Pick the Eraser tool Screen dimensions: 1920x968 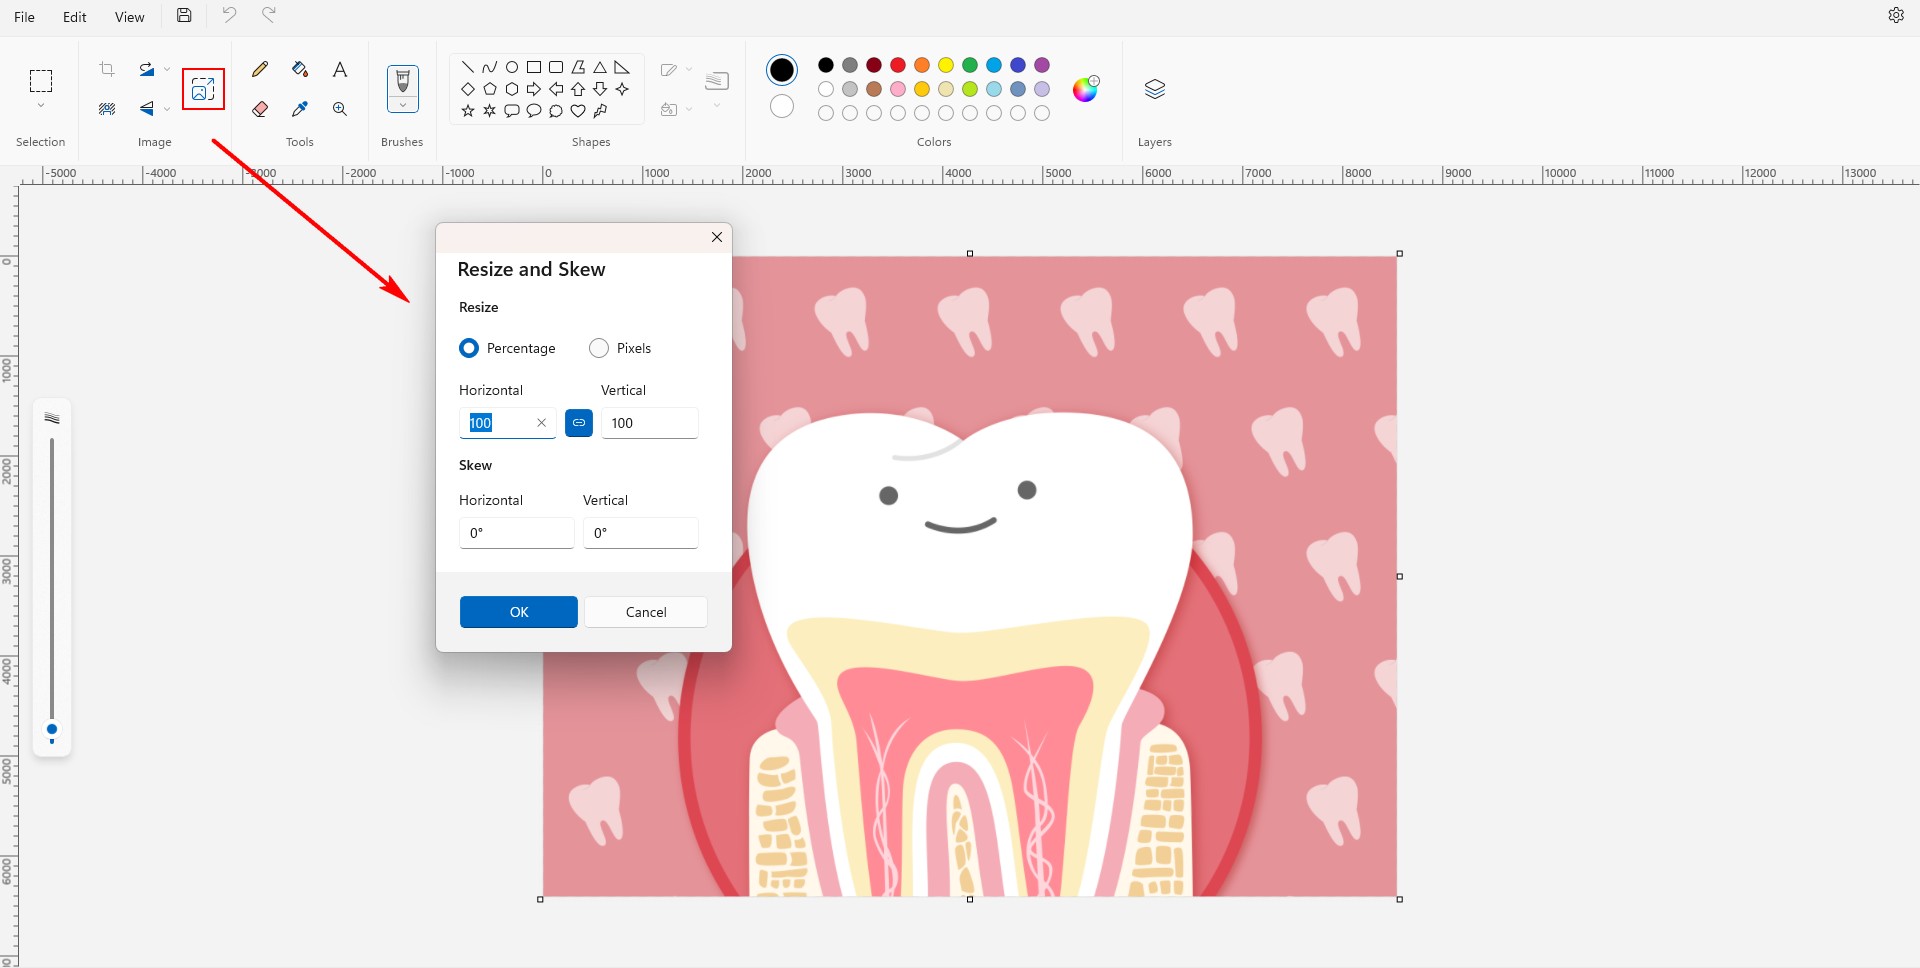(260, 109)
